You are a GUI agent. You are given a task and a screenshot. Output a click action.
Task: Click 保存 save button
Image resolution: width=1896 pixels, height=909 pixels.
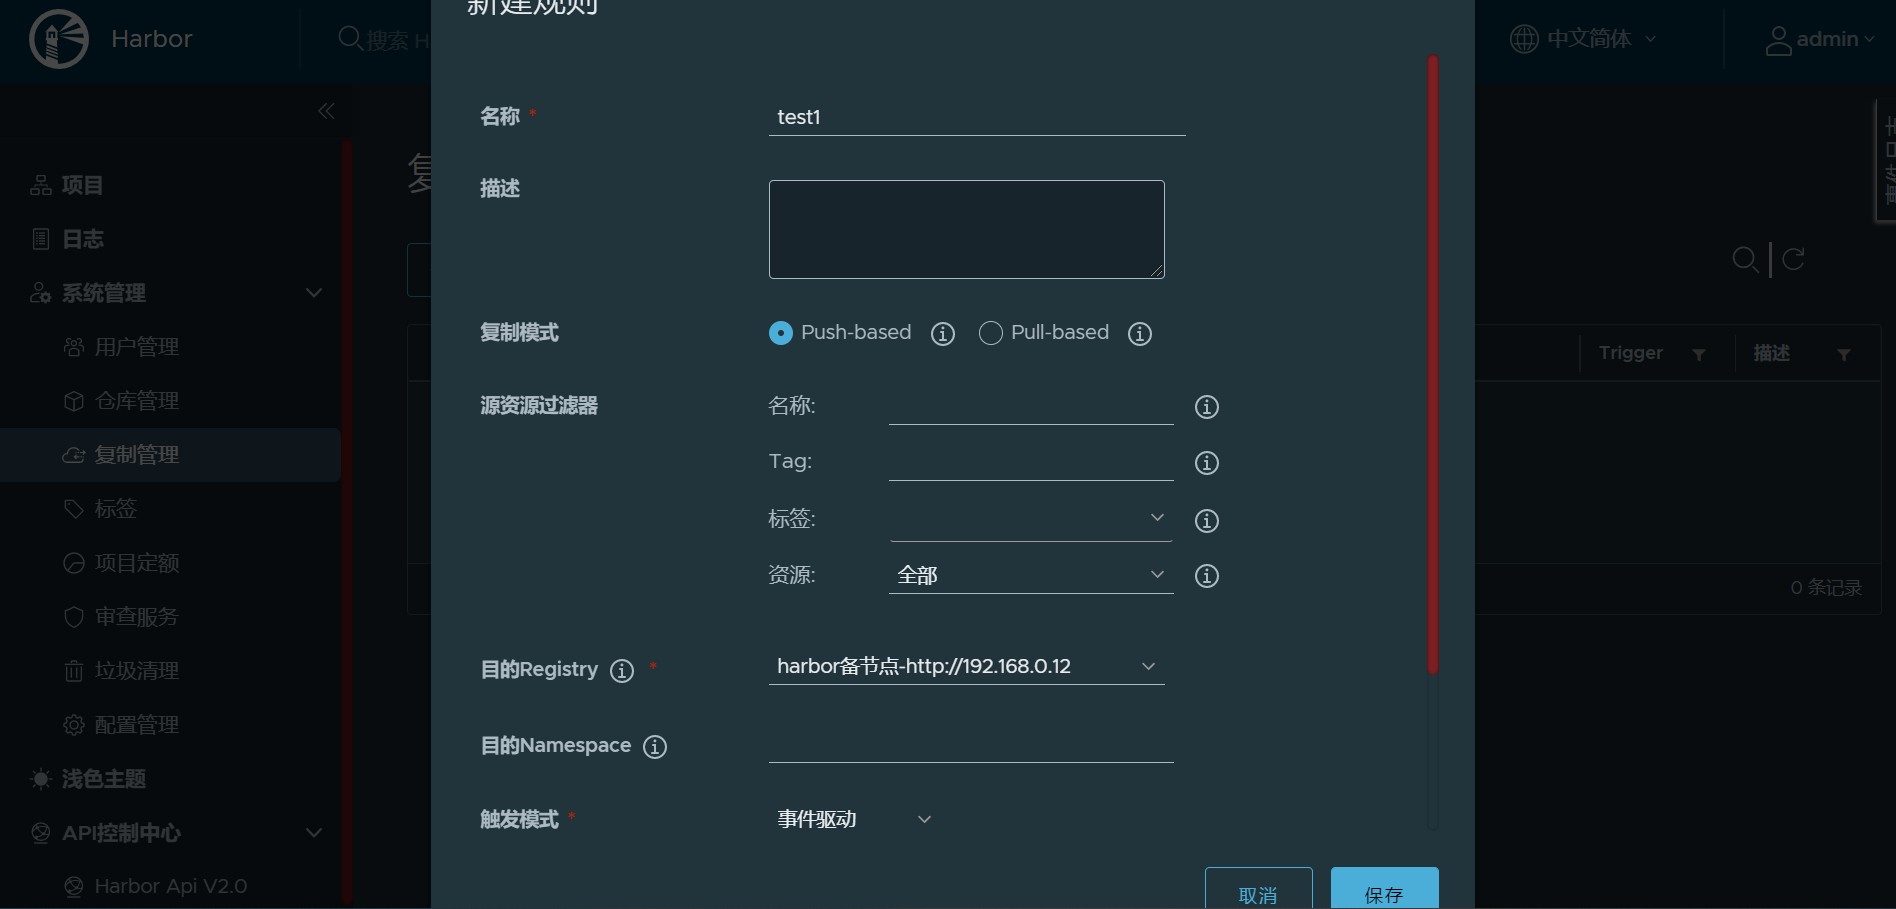1384,890
